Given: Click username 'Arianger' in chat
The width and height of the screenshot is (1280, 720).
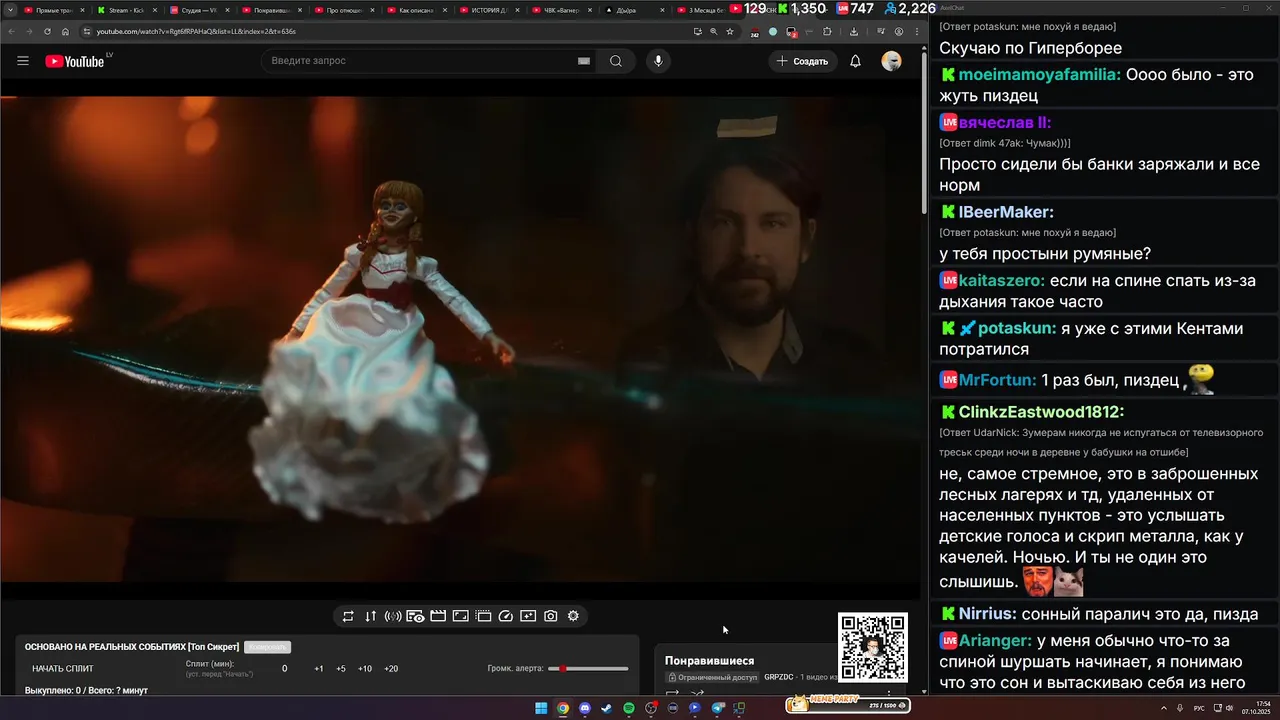Looking at the screenshot, I should coord(993,640).
